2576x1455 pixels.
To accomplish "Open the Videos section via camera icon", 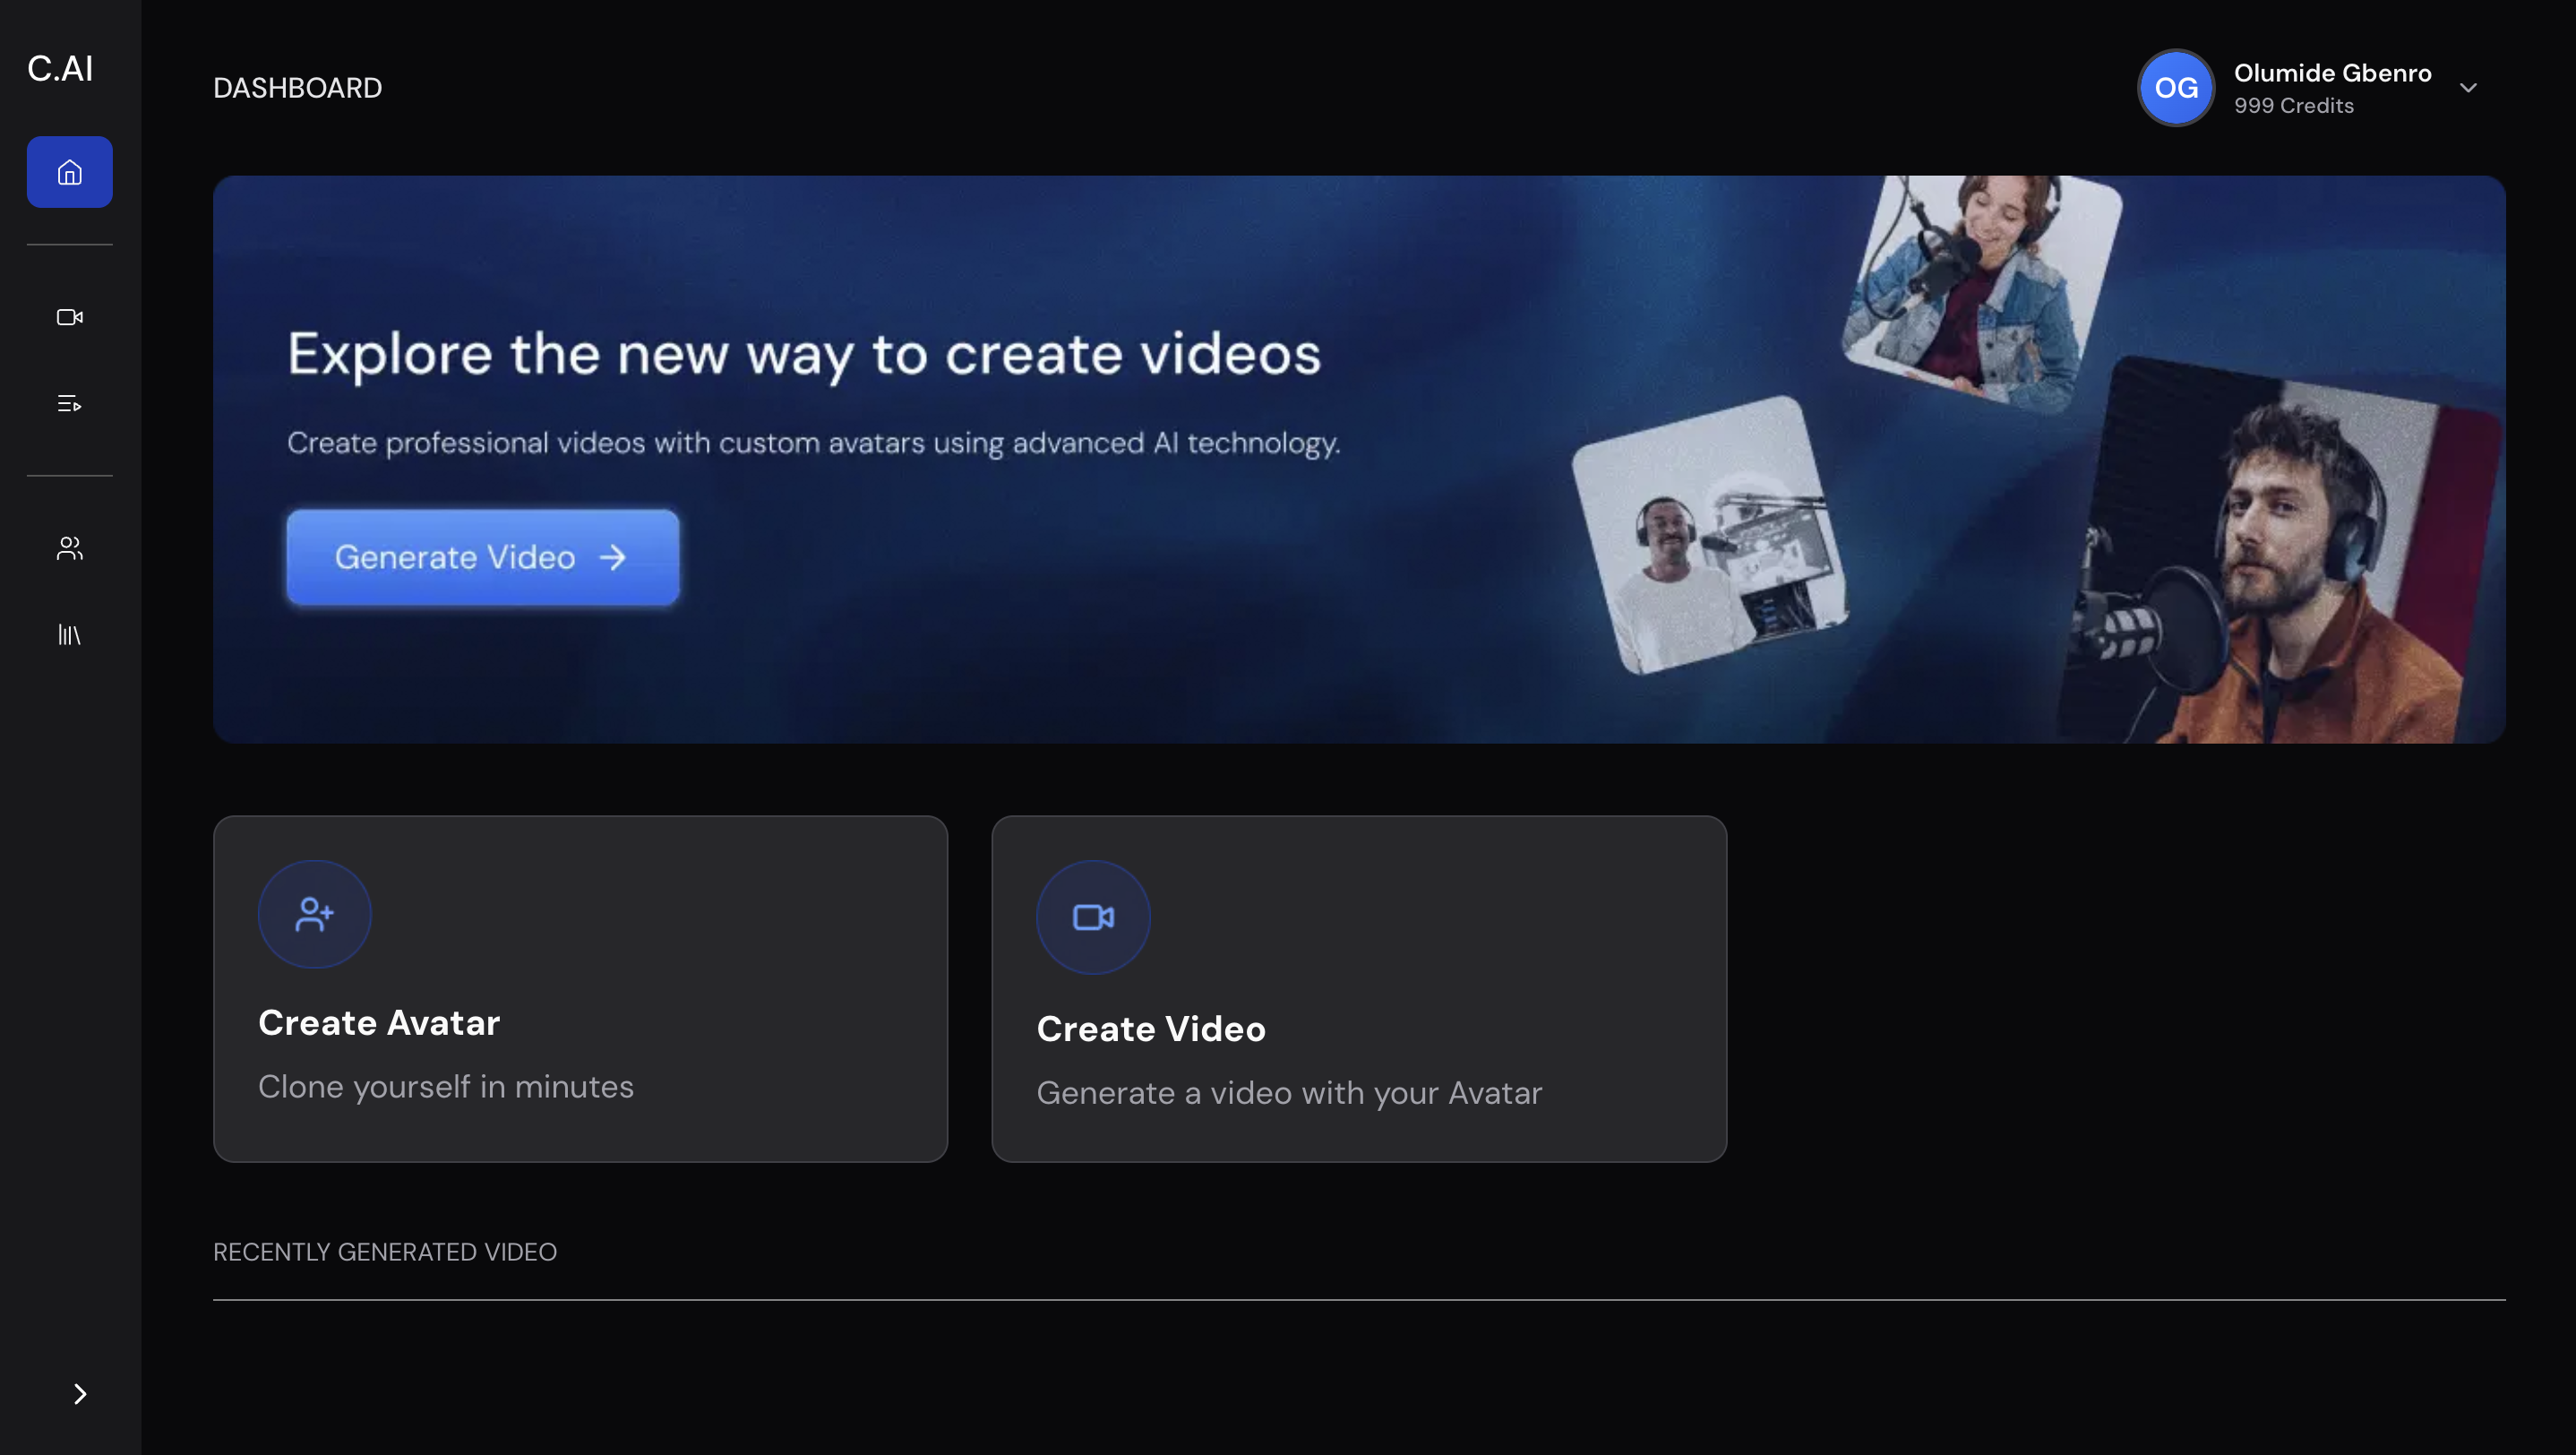I will (x=69, y=318).
